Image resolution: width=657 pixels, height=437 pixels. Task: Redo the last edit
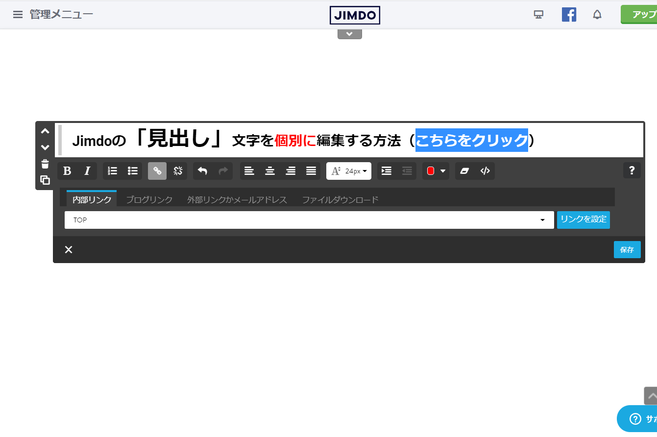click(x=223, y=171)
